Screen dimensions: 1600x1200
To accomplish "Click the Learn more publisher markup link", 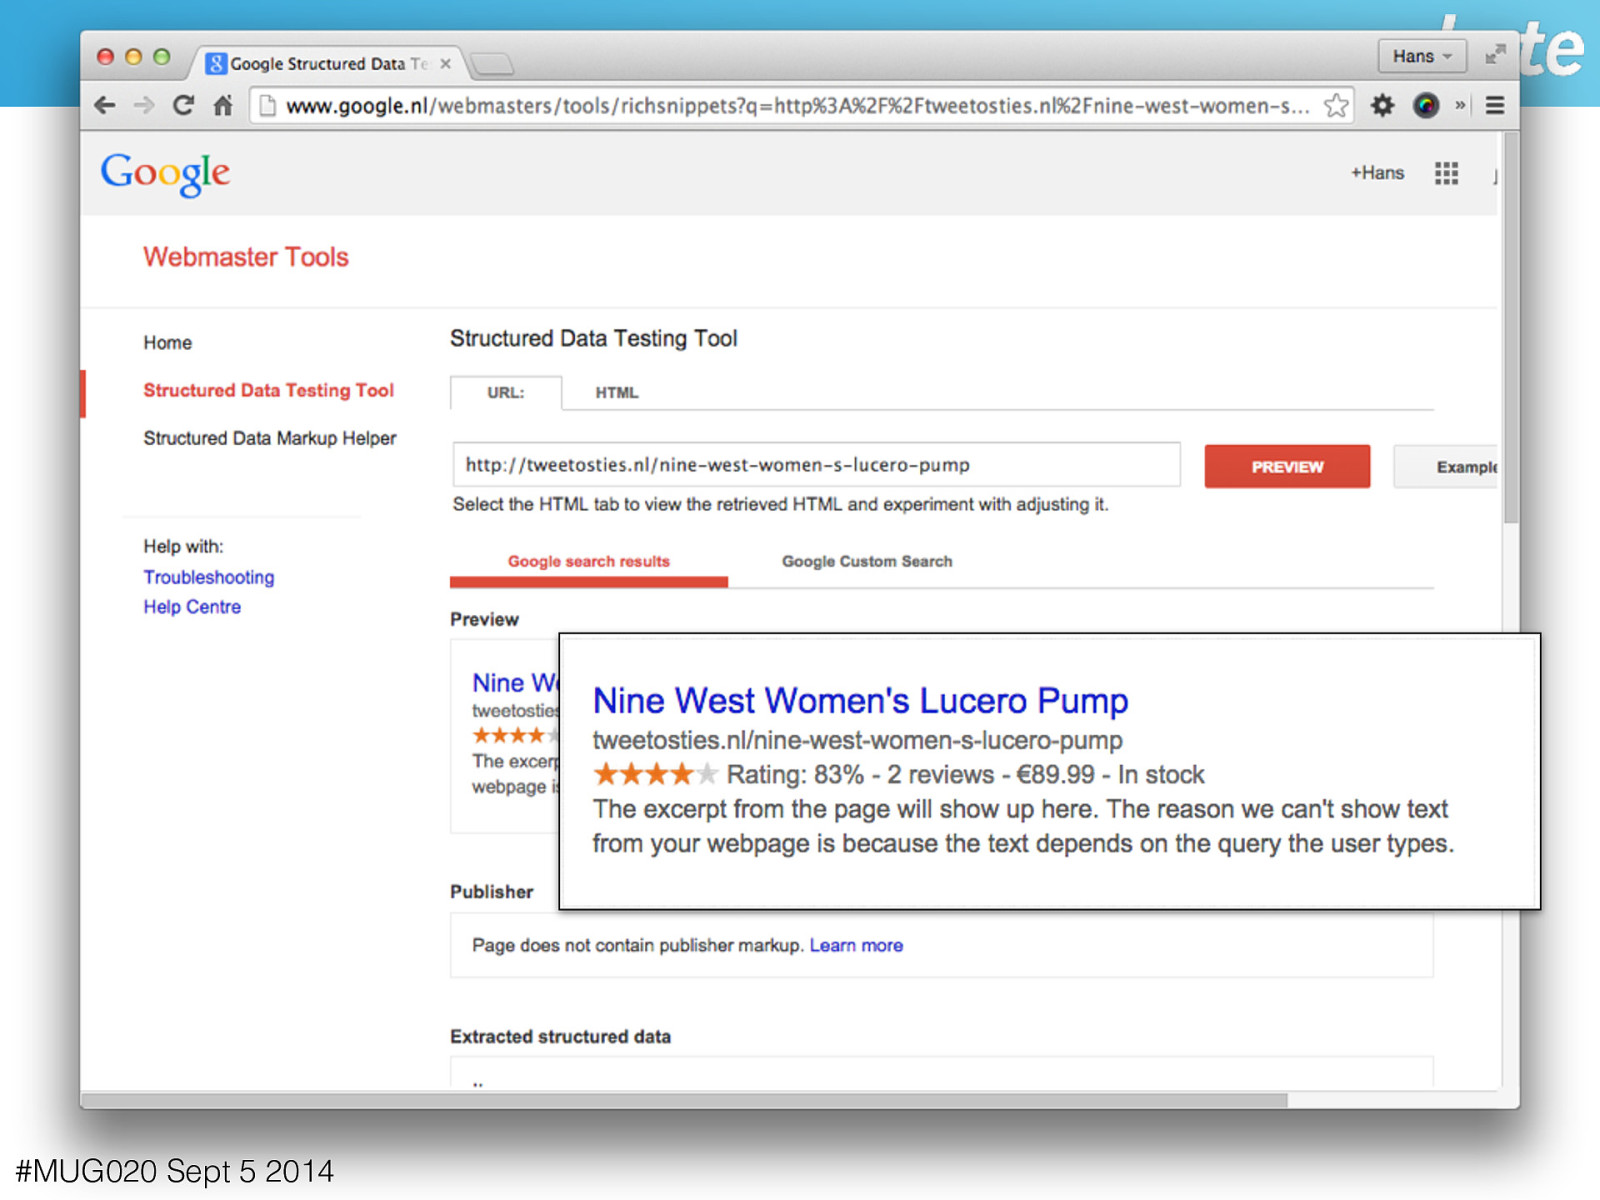I will coord(856,946).
